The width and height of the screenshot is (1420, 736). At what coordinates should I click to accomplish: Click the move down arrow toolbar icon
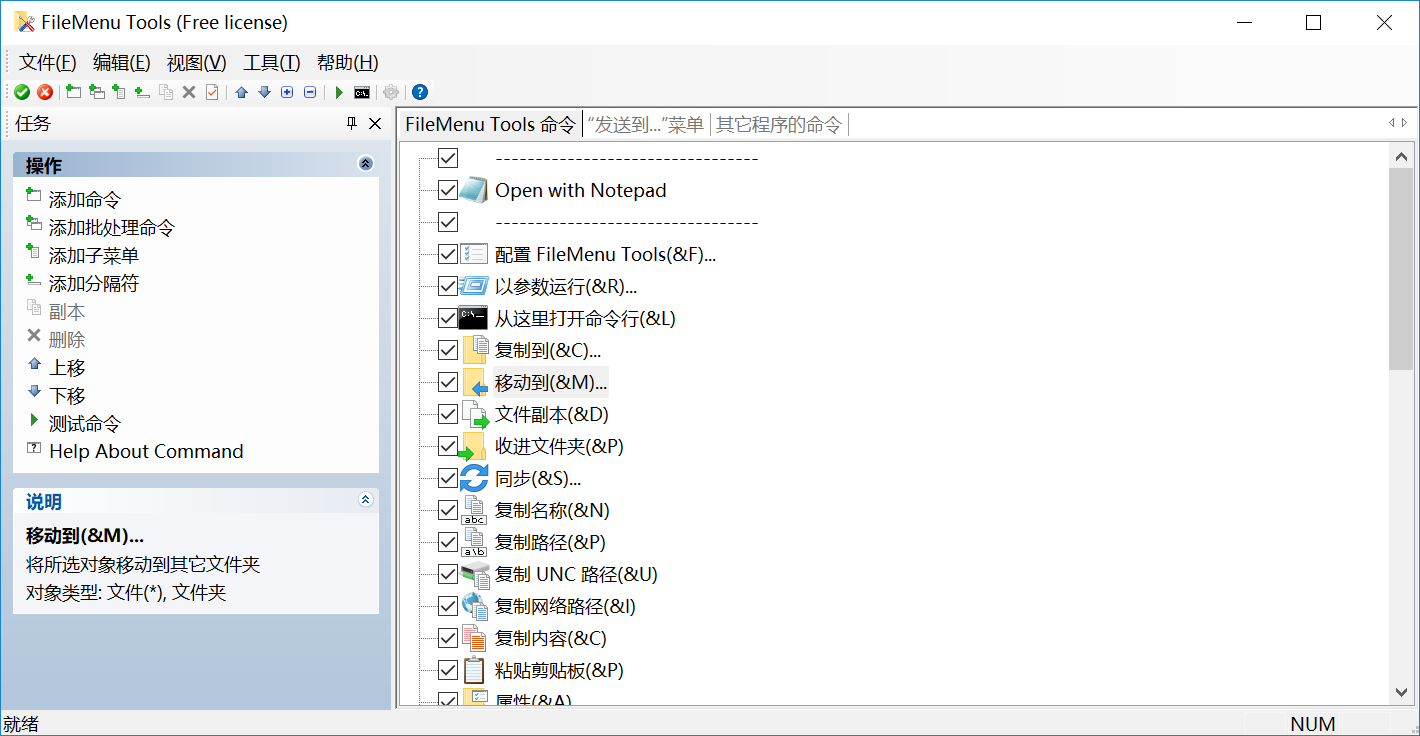tap(264, 92)
